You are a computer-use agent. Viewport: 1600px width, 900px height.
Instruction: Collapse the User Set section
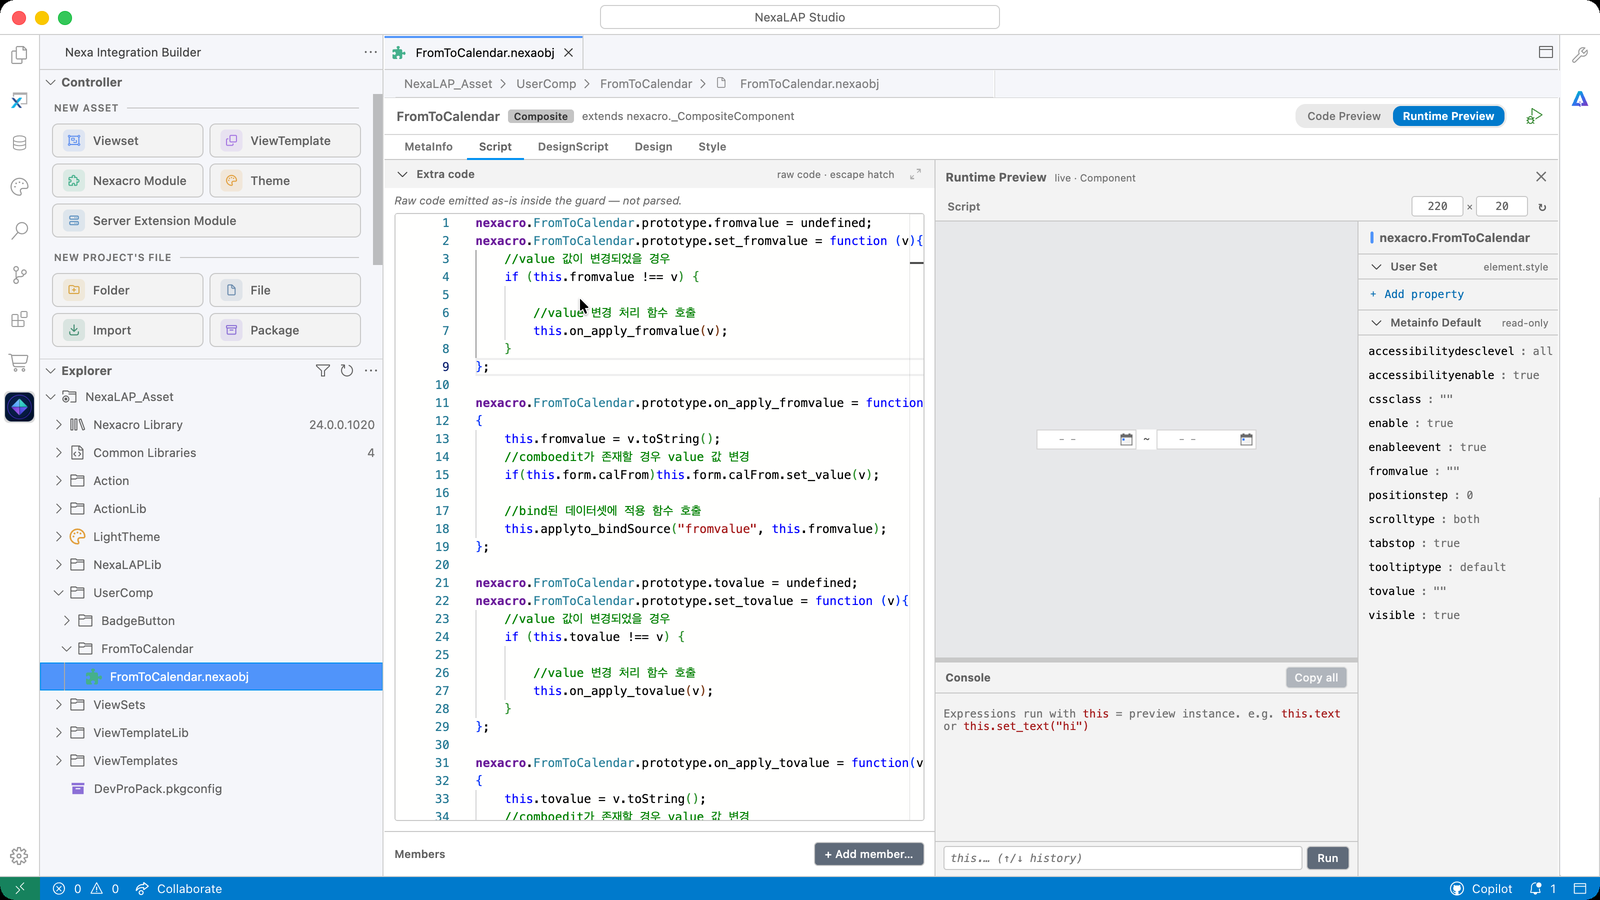(x=1376, y=267)
